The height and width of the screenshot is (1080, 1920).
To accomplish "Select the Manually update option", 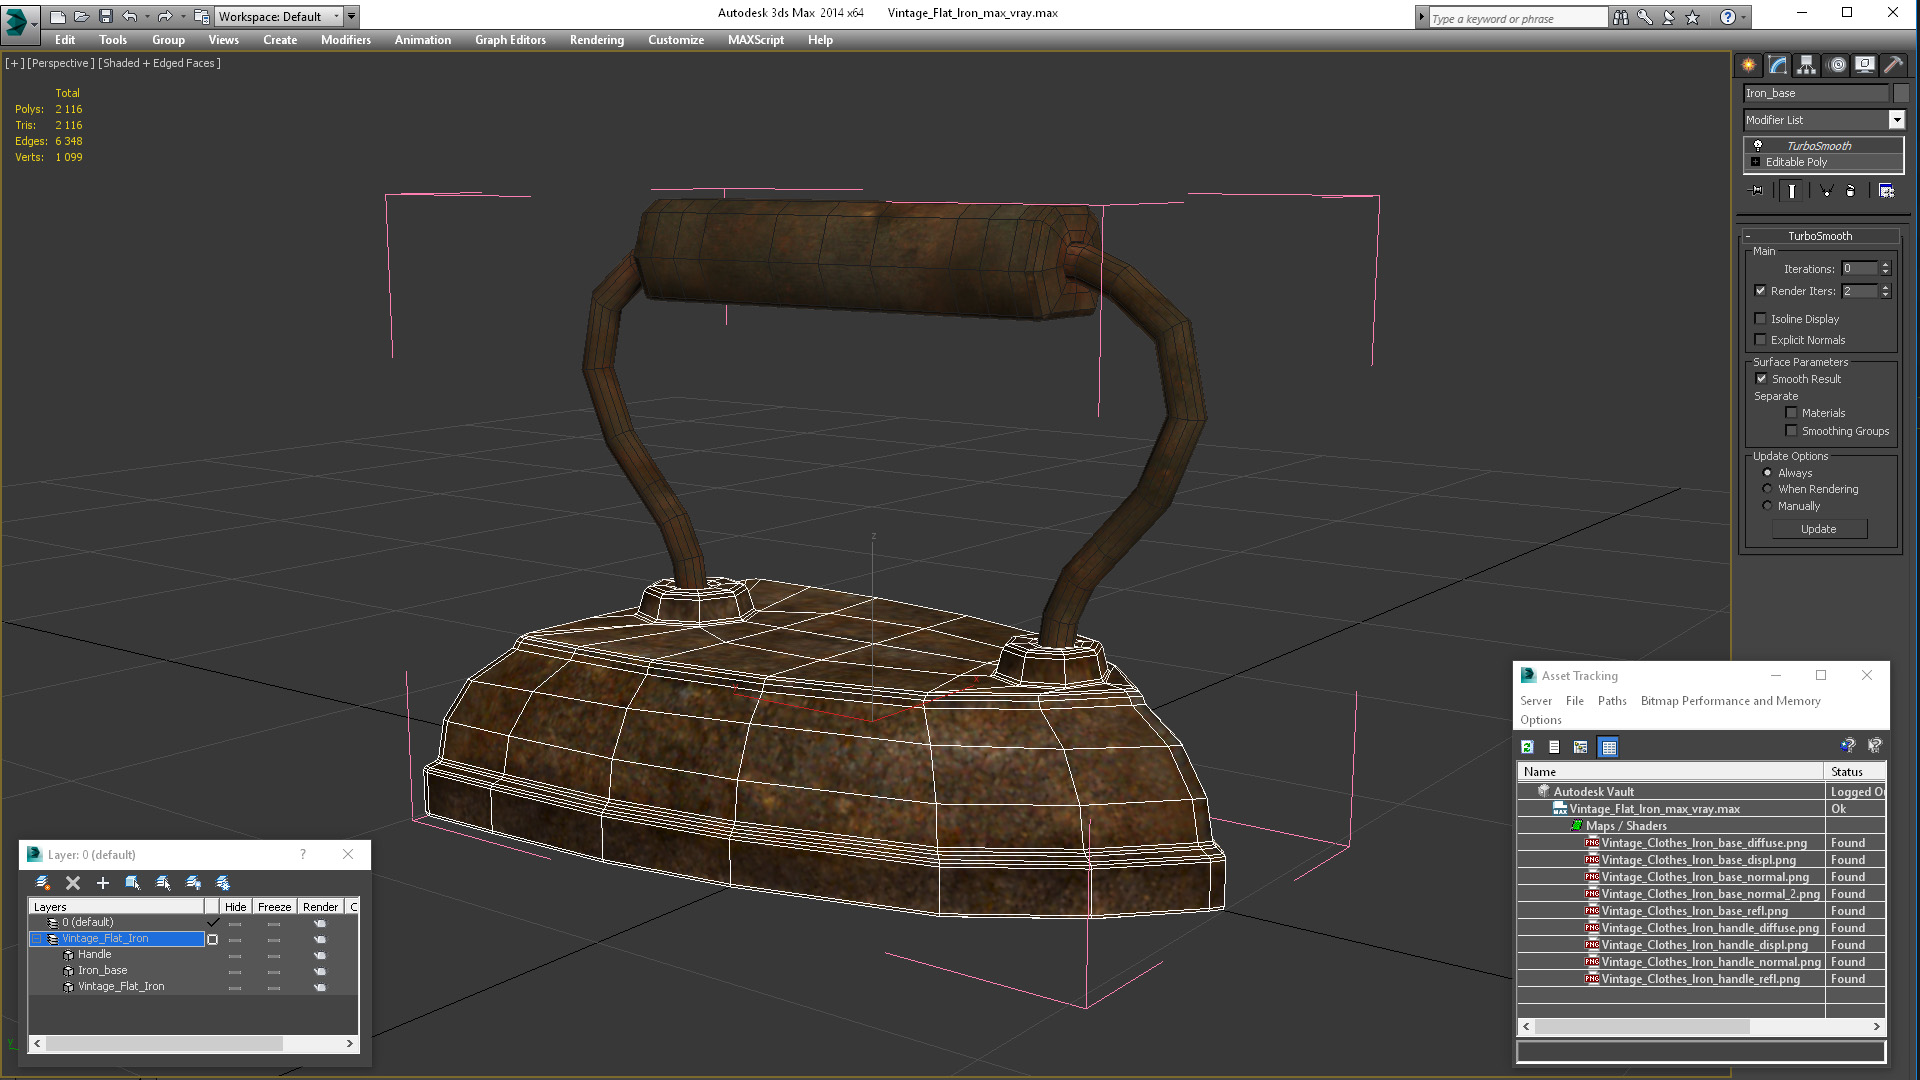I will coord(1767,506).
